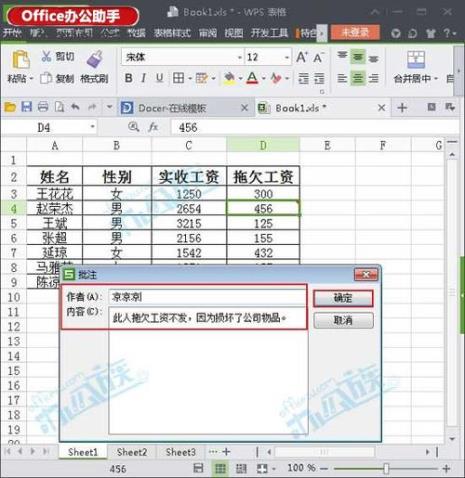465x478 pixels.
Task: Expand the quick access toolbar dropdown arrow
Action: pyautogui.click(x=109, y=107)
